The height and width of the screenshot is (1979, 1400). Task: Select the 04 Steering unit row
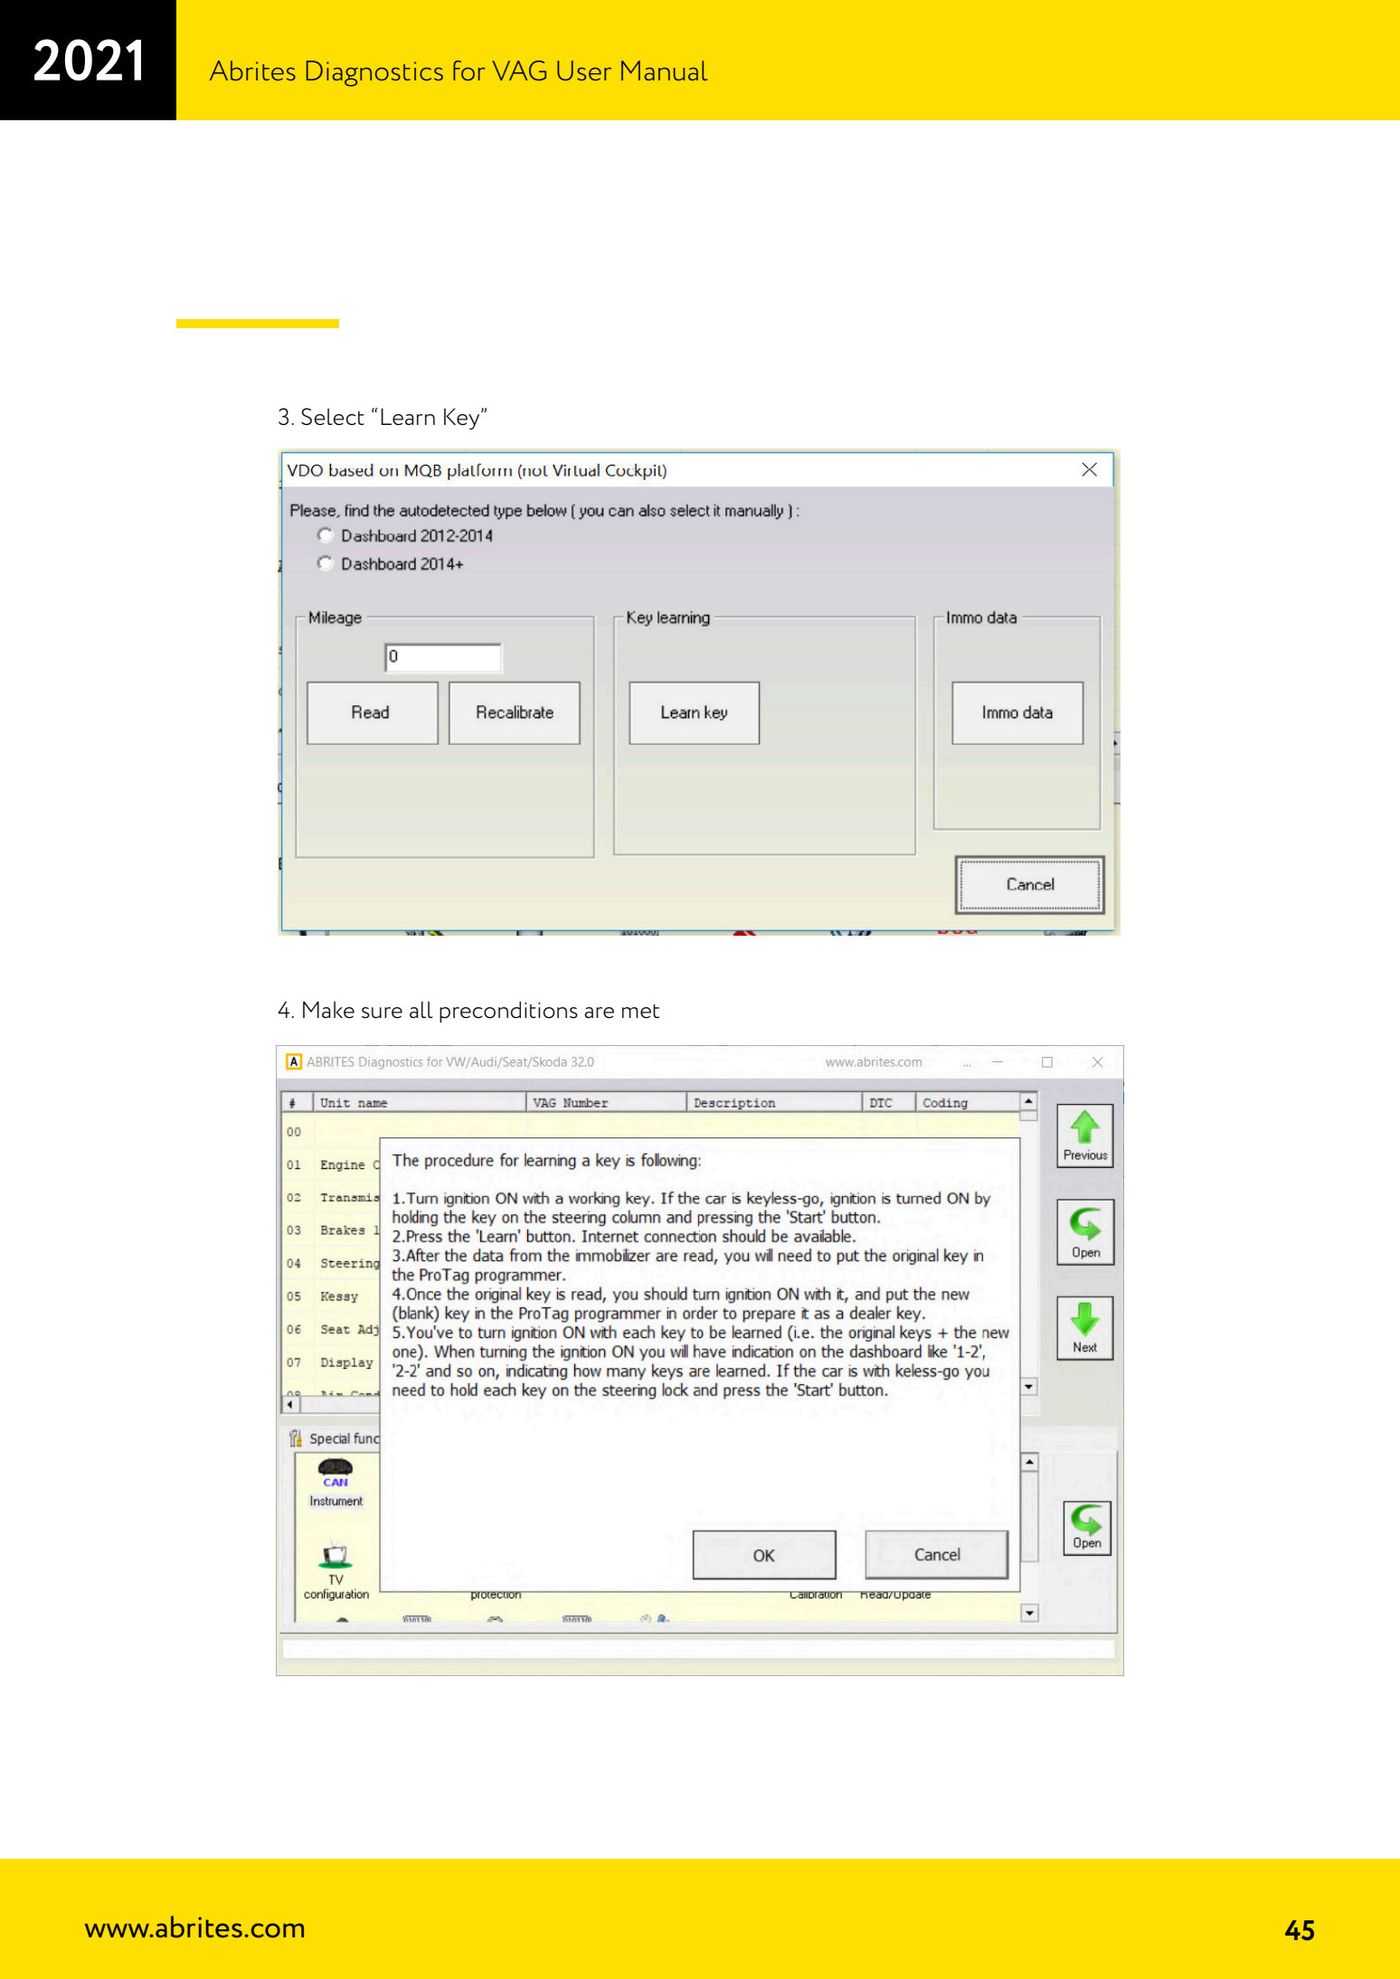[331, 1264]
